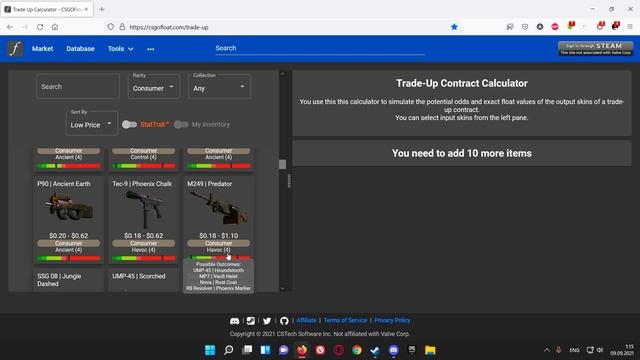Click the ENG language indicator
640x360 pixels.
click(574, 350)
